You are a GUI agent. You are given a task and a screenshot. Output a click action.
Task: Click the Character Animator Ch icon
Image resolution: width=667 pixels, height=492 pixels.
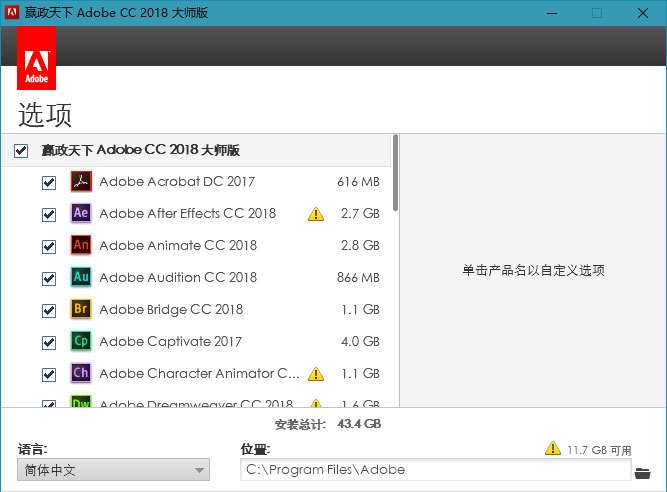81,373
